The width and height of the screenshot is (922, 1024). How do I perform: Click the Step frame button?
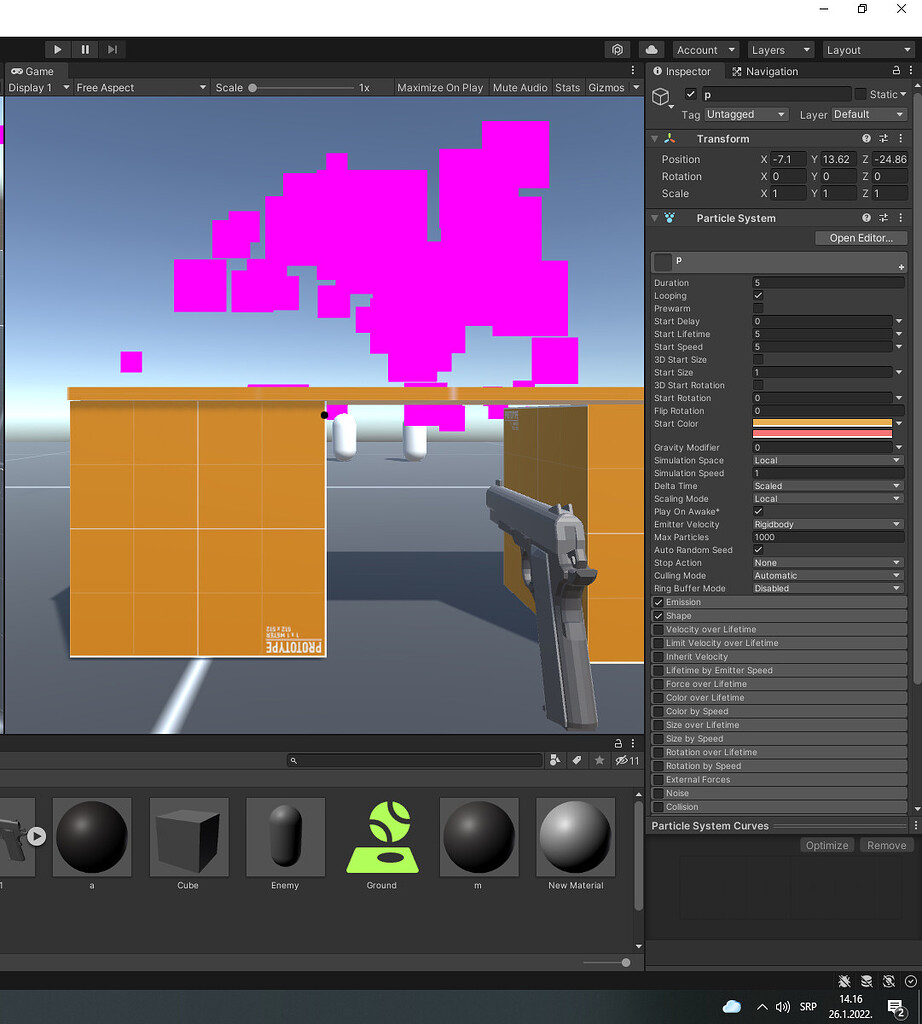[x=111, y=49]
